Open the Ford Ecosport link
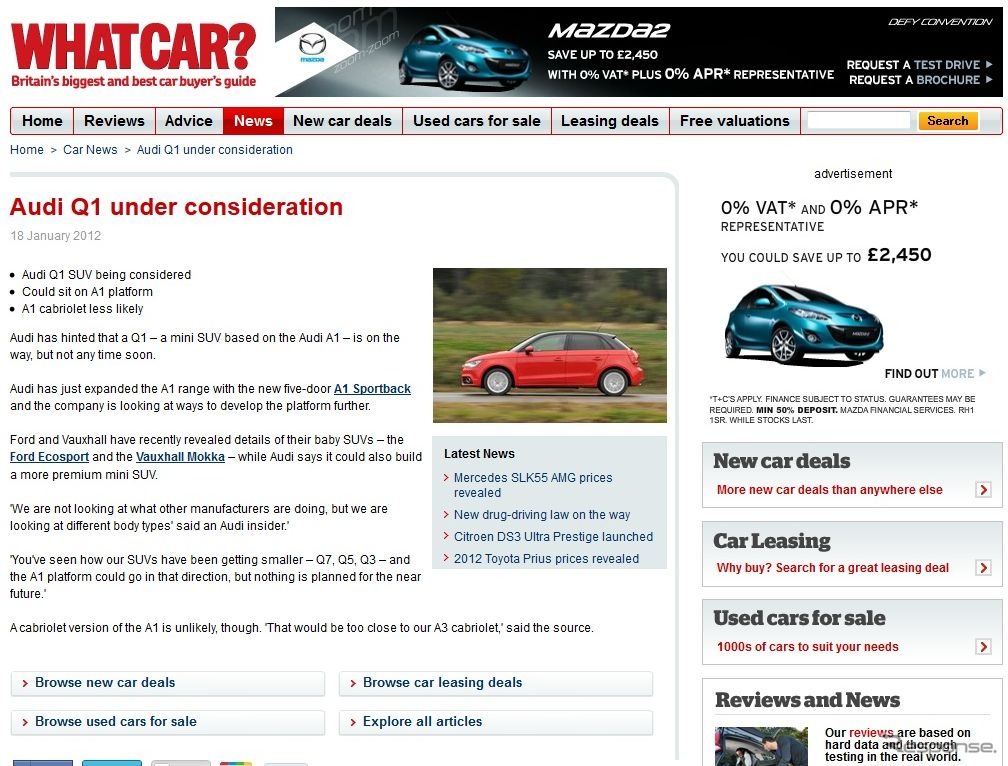The width and height of the screenshot is (1008, 766). pos(50,457)
